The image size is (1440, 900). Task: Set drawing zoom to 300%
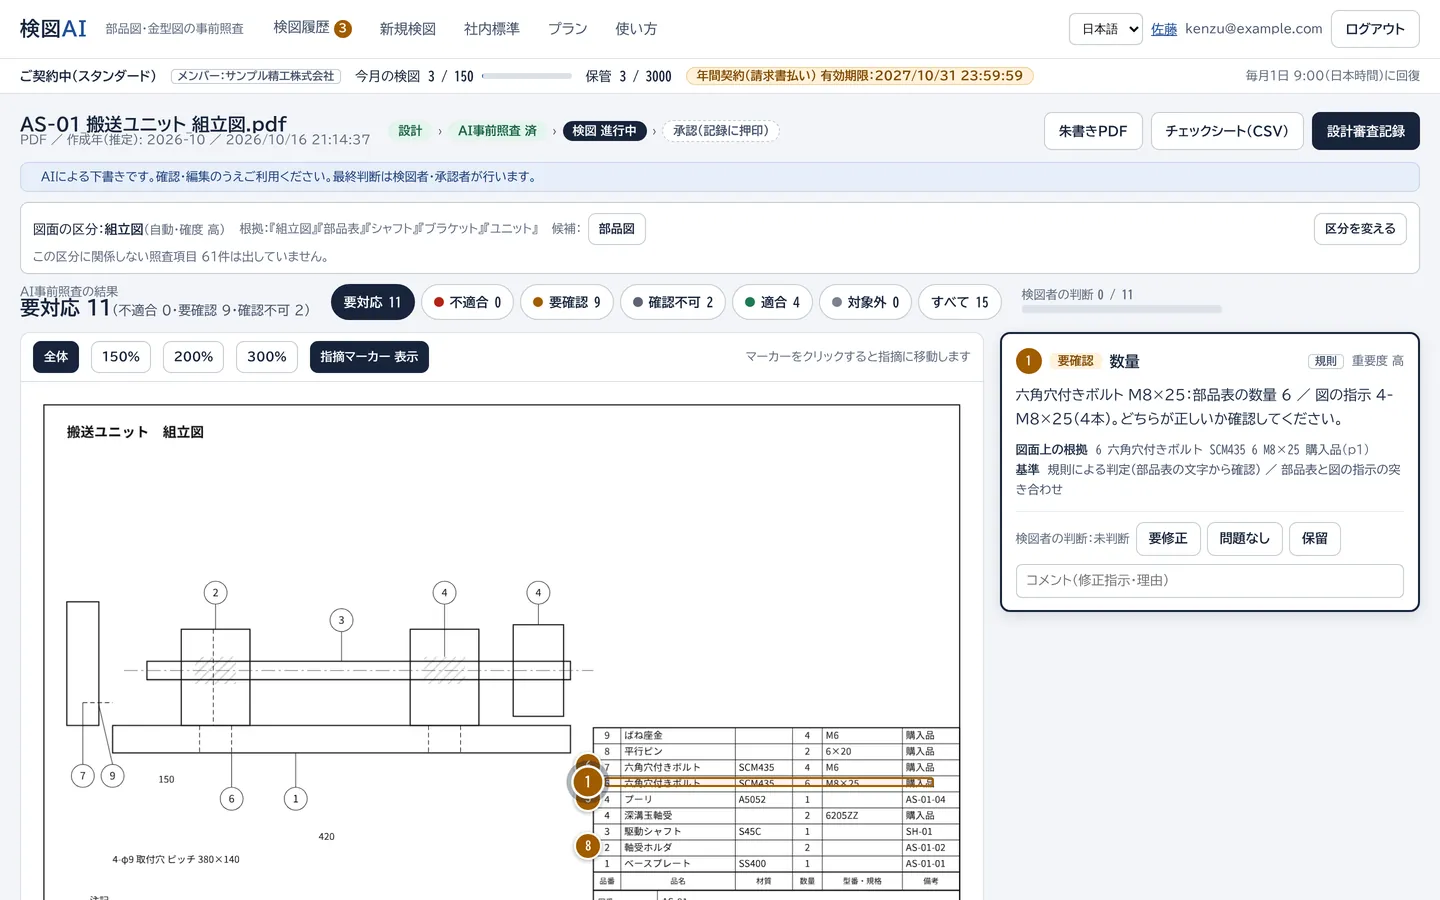267,357
